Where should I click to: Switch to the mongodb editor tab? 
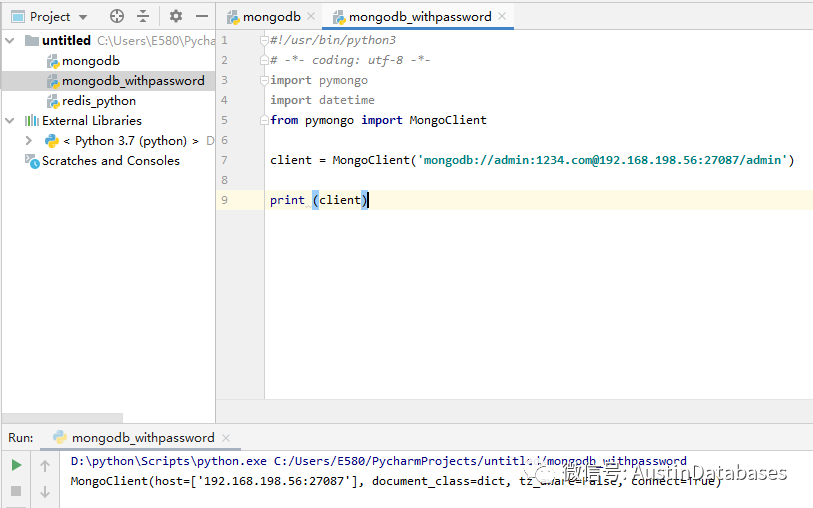click(x=270, y=17)
